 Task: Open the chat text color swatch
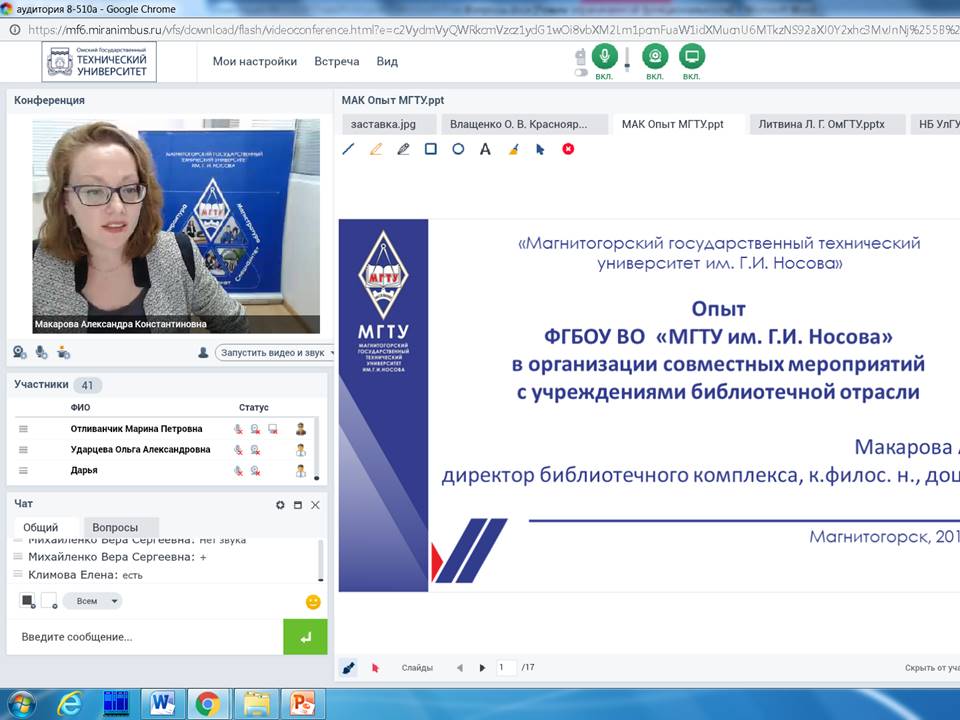[28, 601]
